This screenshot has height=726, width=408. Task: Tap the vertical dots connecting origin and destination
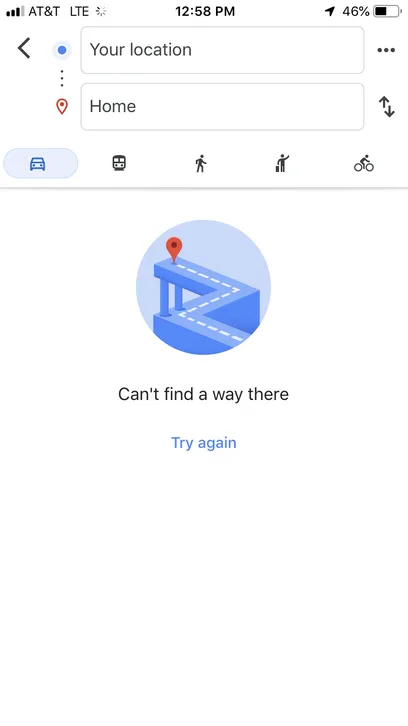pyautogui.click(x=62, y=78)
